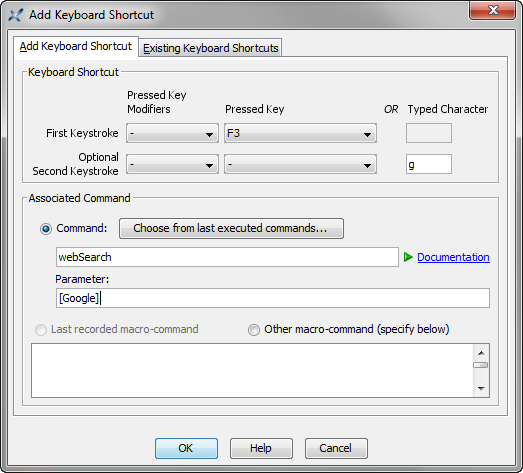
Task: Close the Add Keyboard Shortcut dialog
Action: [492, 10]
